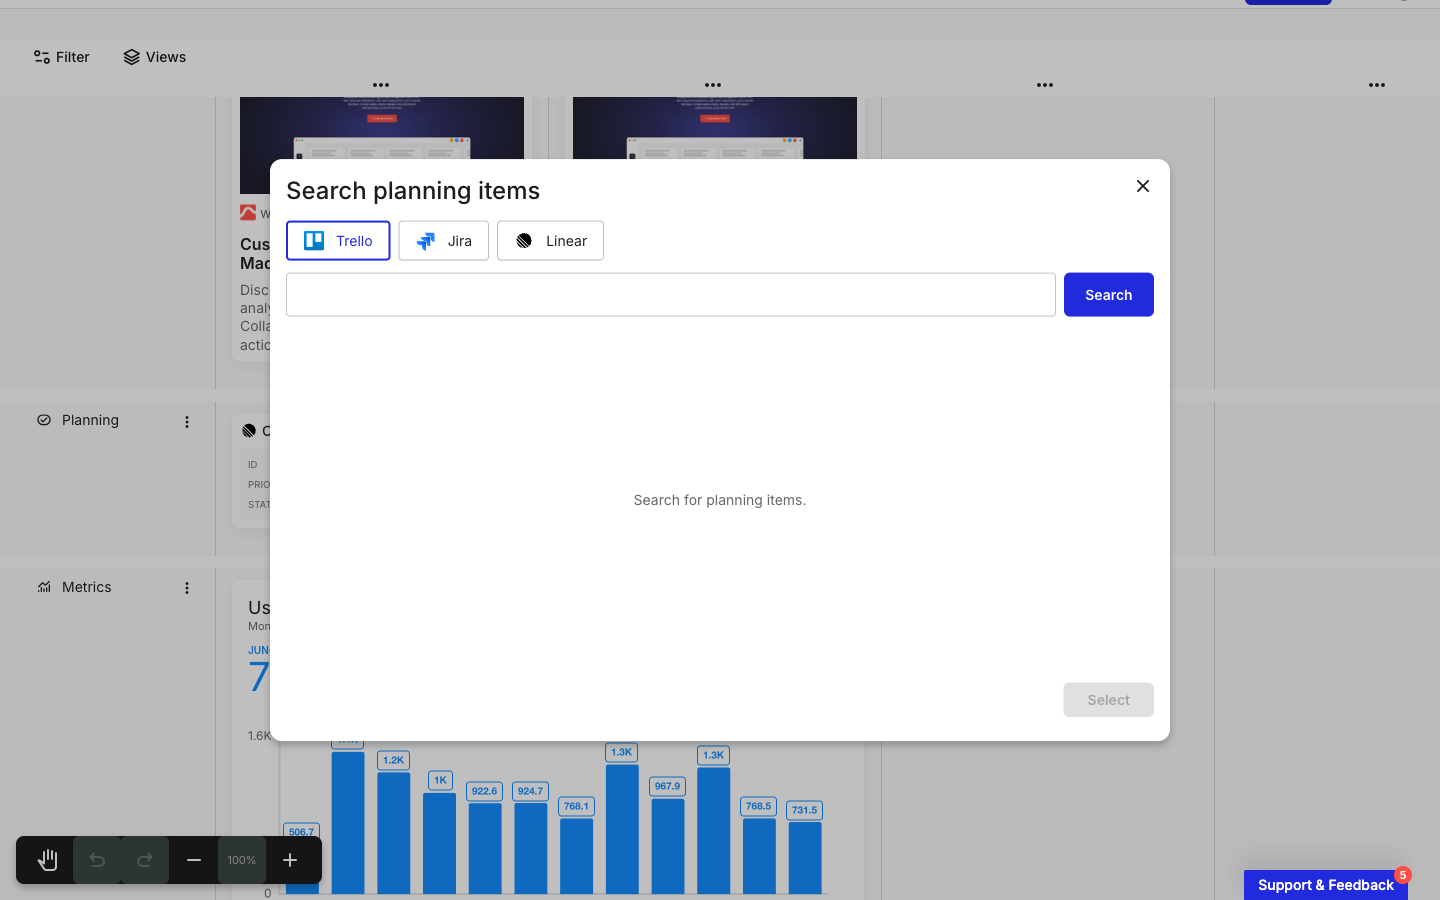Click the undo arrow

[x=97, y=860]
